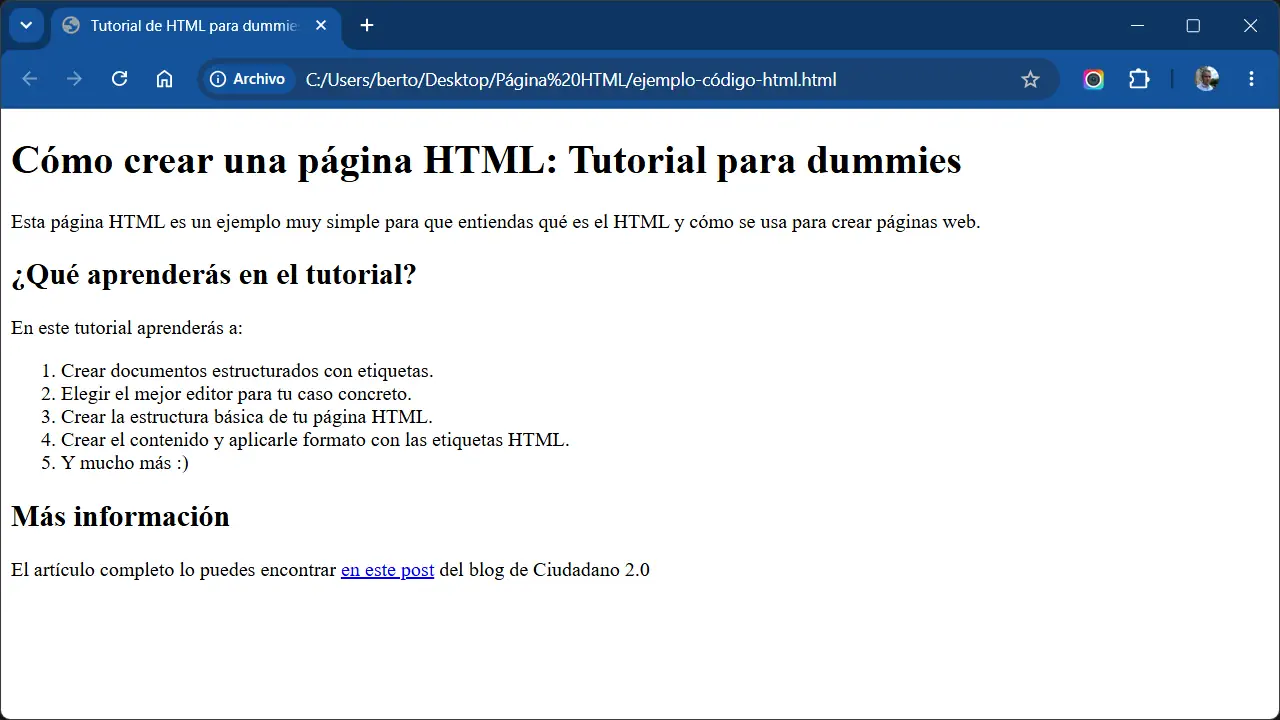Click the text 'del blog de Ciudadano 2.0'
This screenshot has height=720, width=1280.
(x=544, y=570)
